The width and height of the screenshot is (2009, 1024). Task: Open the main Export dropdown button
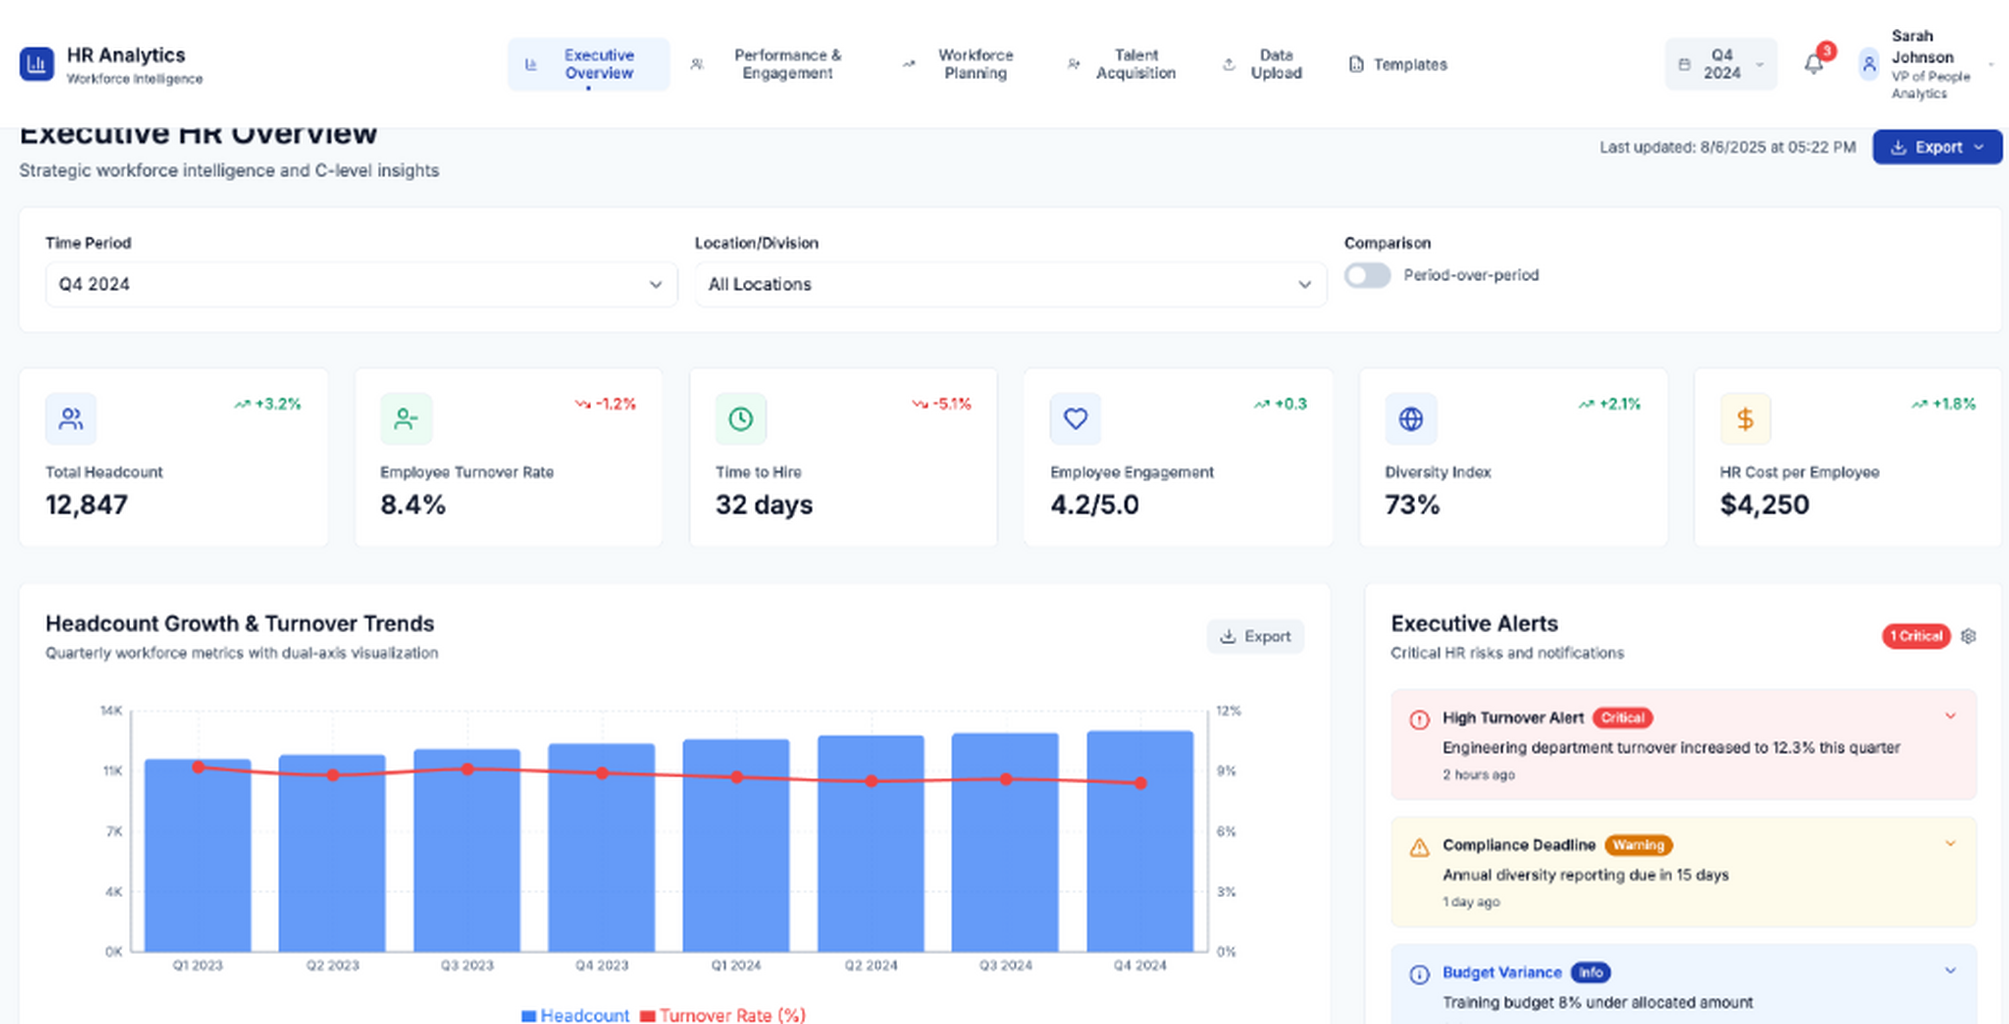(x=1937, y=147)
